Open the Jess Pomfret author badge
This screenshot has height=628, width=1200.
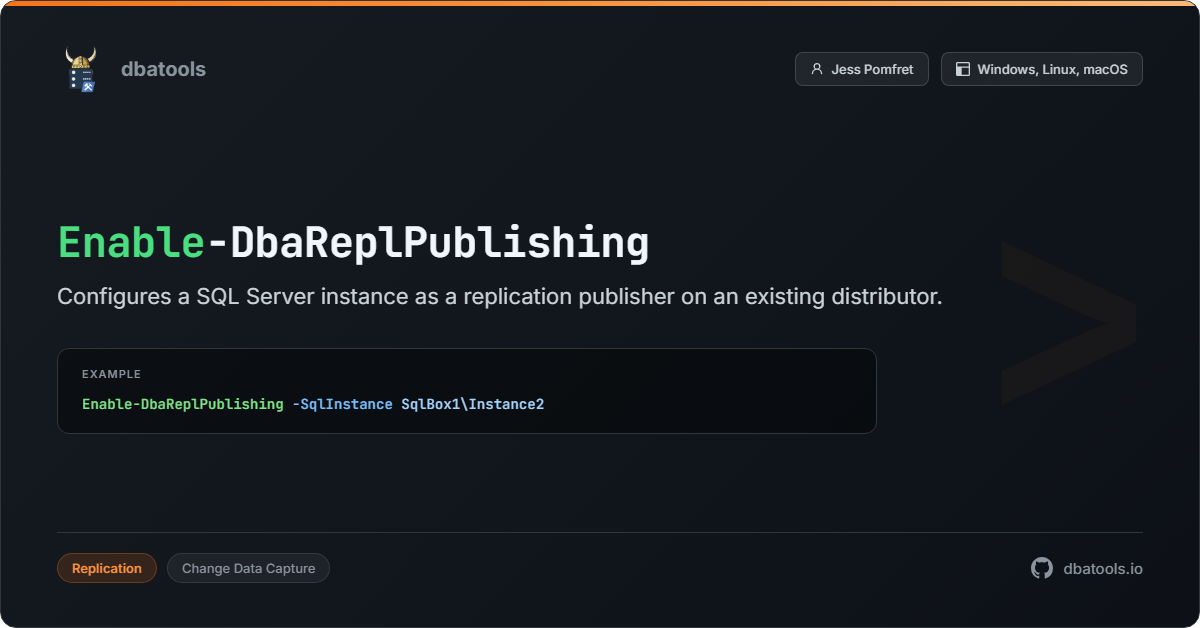861,69
